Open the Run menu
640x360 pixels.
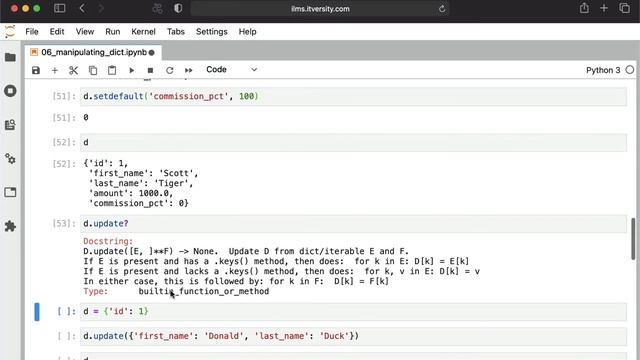(x=113, y=31)
